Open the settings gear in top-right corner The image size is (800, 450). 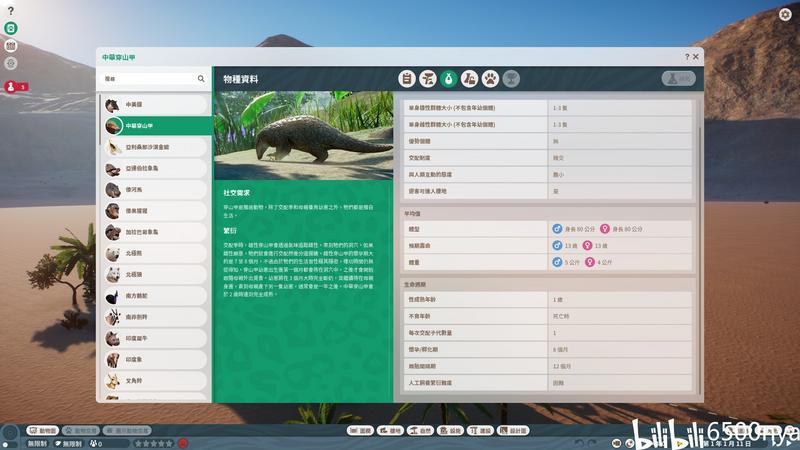pyautogui.click(x=785, y=14)
